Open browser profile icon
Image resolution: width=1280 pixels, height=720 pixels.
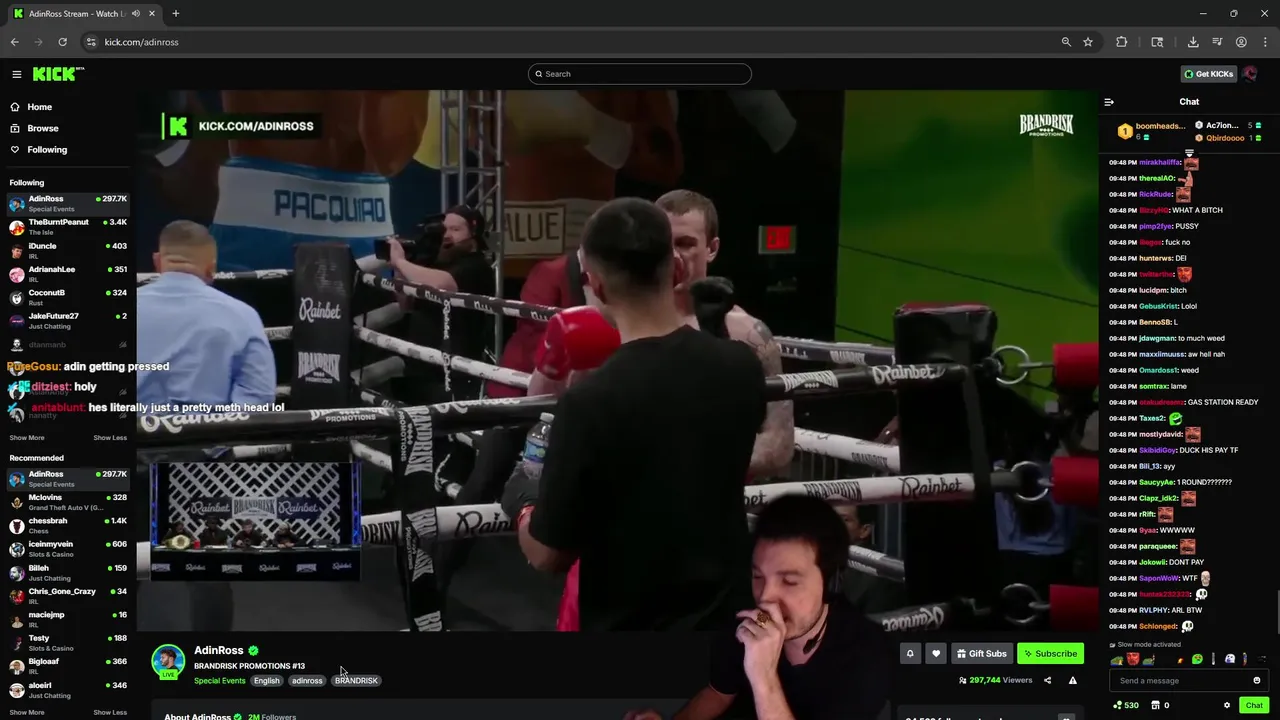pos(1241,42)
